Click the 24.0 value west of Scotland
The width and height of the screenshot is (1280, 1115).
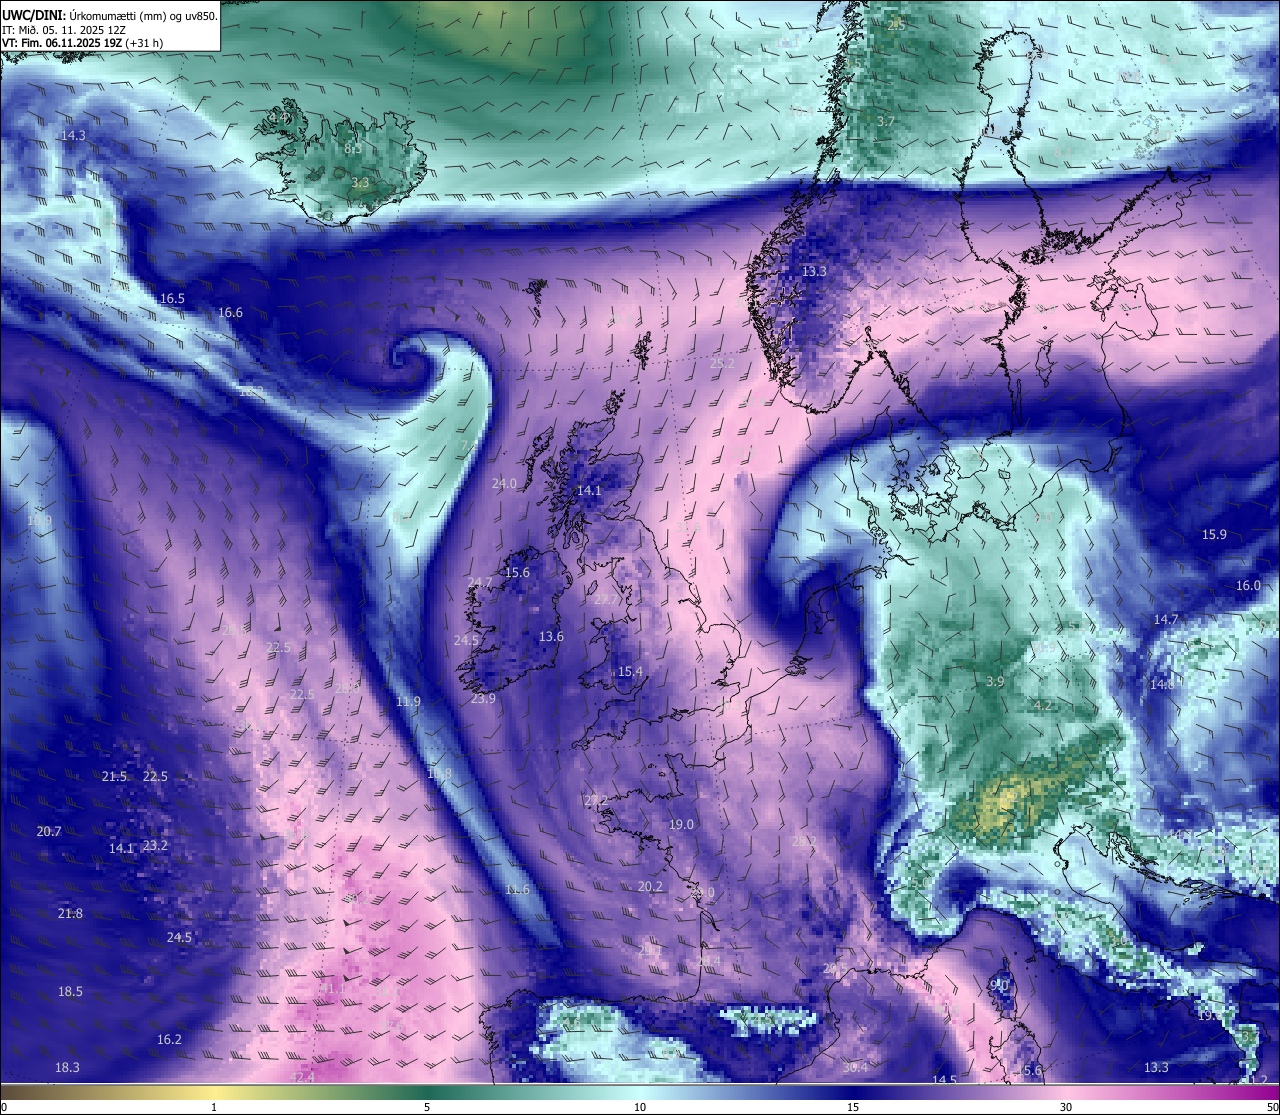[504, 484]
